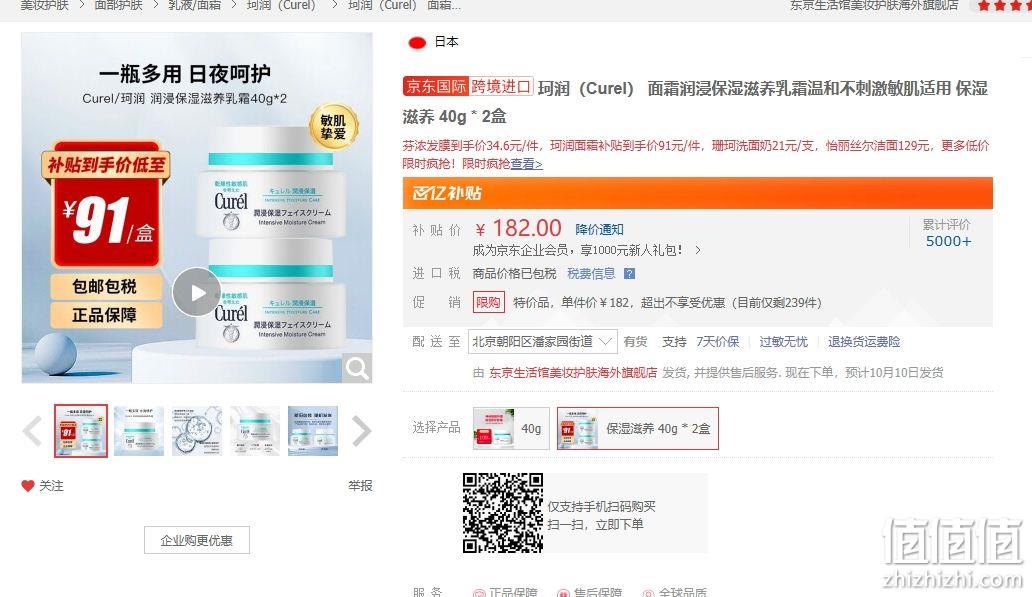This screenshot has width=1032, height=597.
Task: Click the 过敏无忧 service link
Action: 783,342
